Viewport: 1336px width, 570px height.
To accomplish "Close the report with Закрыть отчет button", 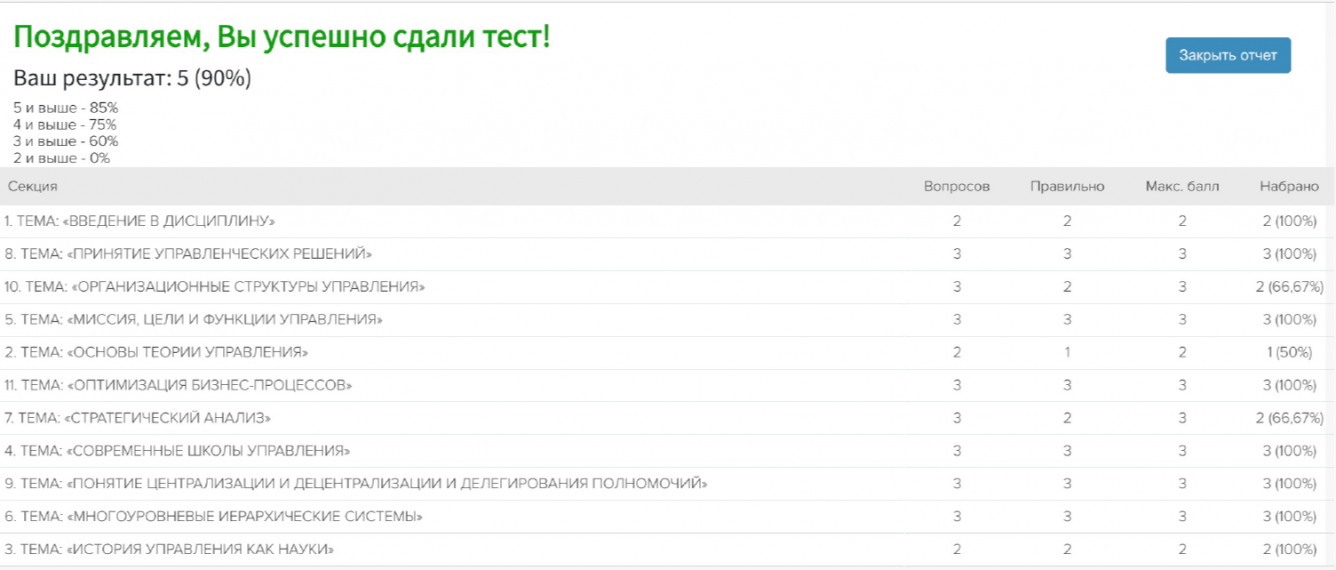I will coord(1228,55).
